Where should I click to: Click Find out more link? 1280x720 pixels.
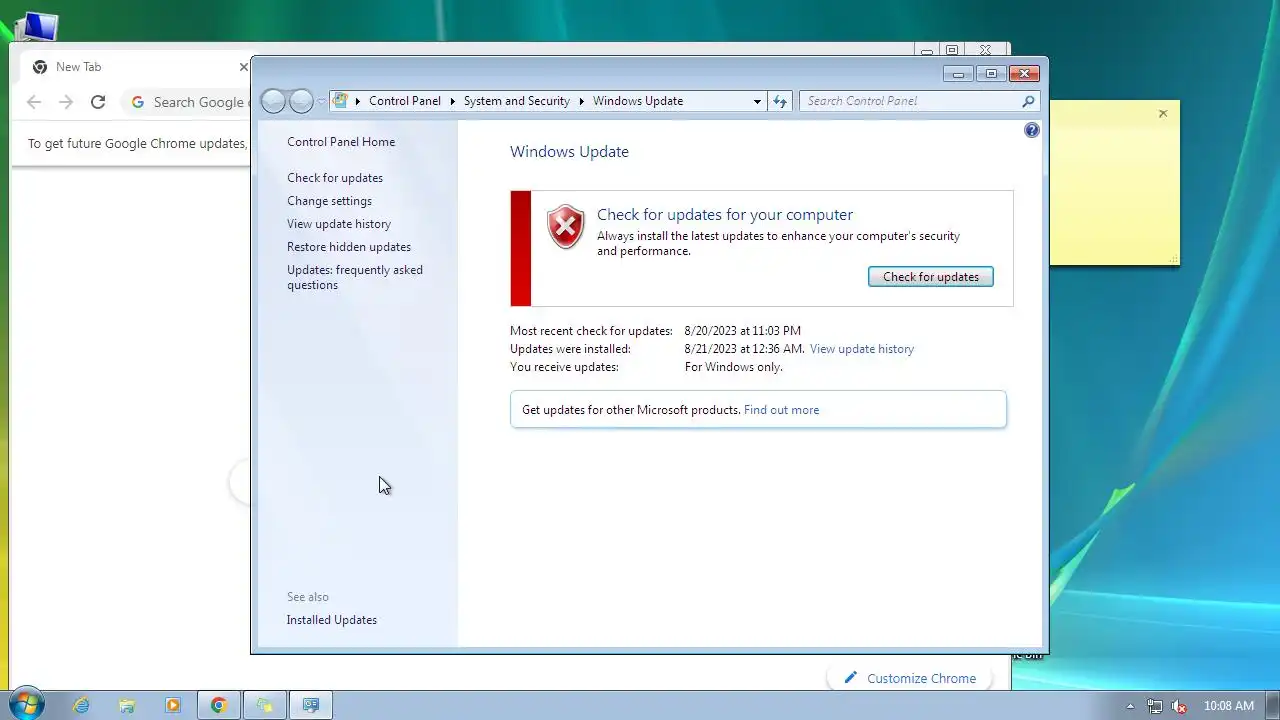[x=781, y=410]
